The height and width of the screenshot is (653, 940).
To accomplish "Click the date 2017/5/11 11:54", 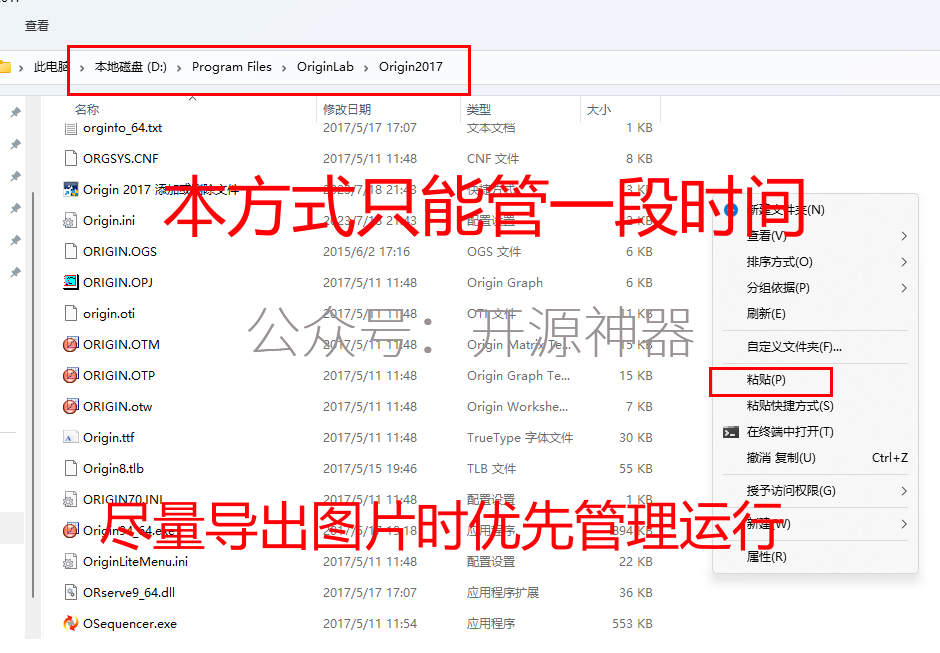I will pos(370,624).
